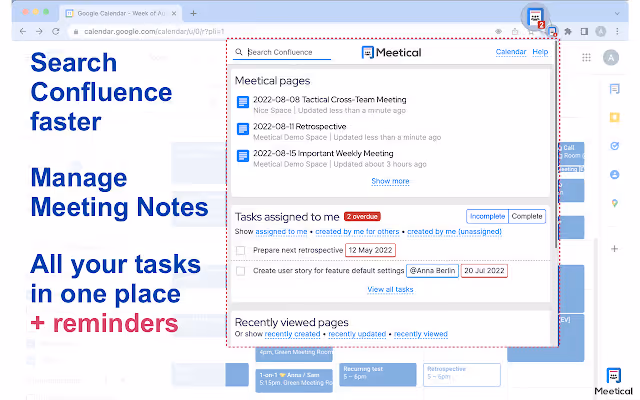Image resolution: width=640 pixels, height=400 pixels.
Task: Open the Help link in the Meetical popup
Action: [540, 52]
